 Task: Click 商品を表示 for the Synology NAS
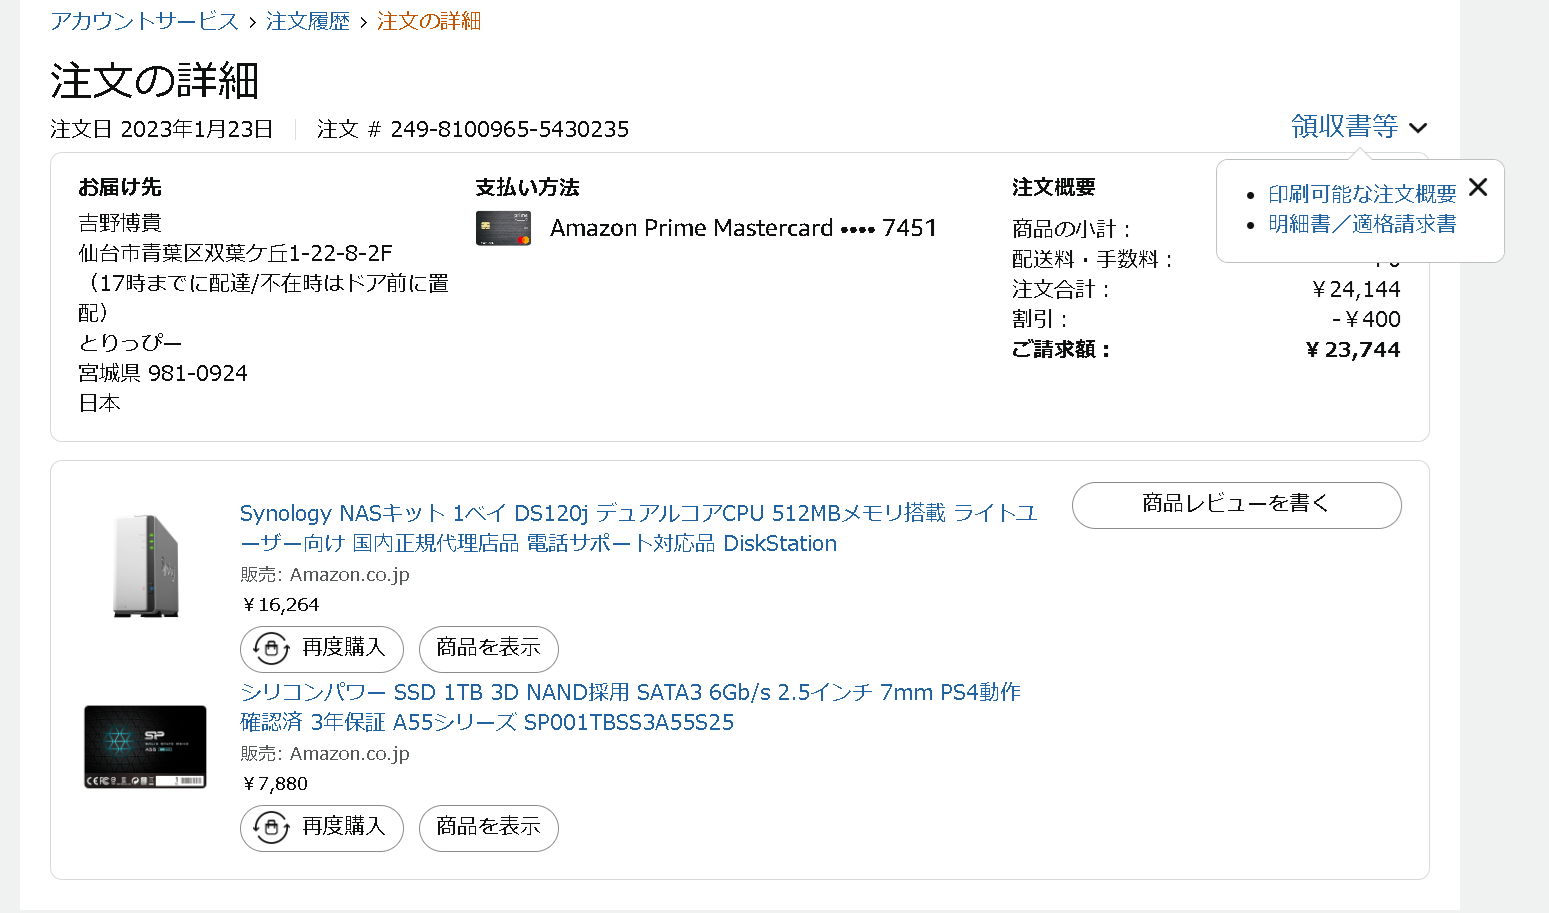488,648
